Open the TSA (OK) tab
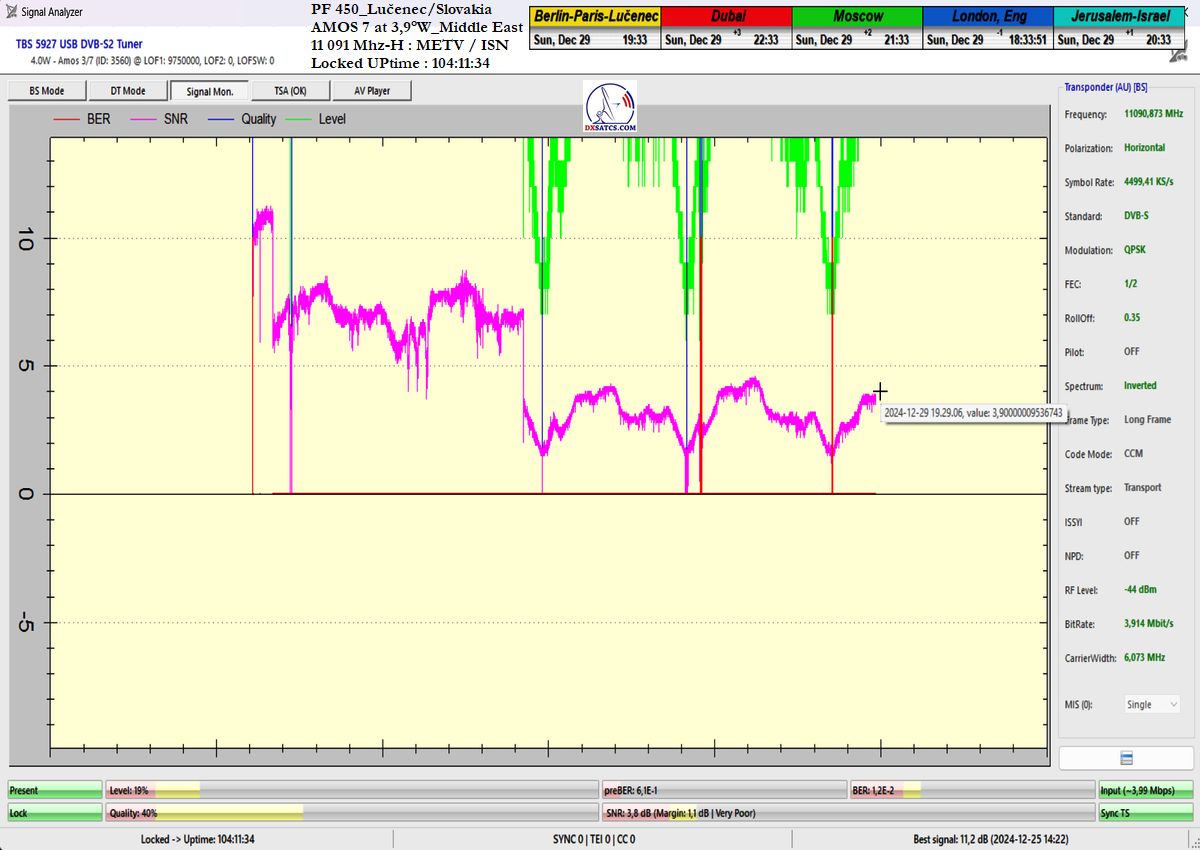1200x850 pixels. (x=291, y=91)
